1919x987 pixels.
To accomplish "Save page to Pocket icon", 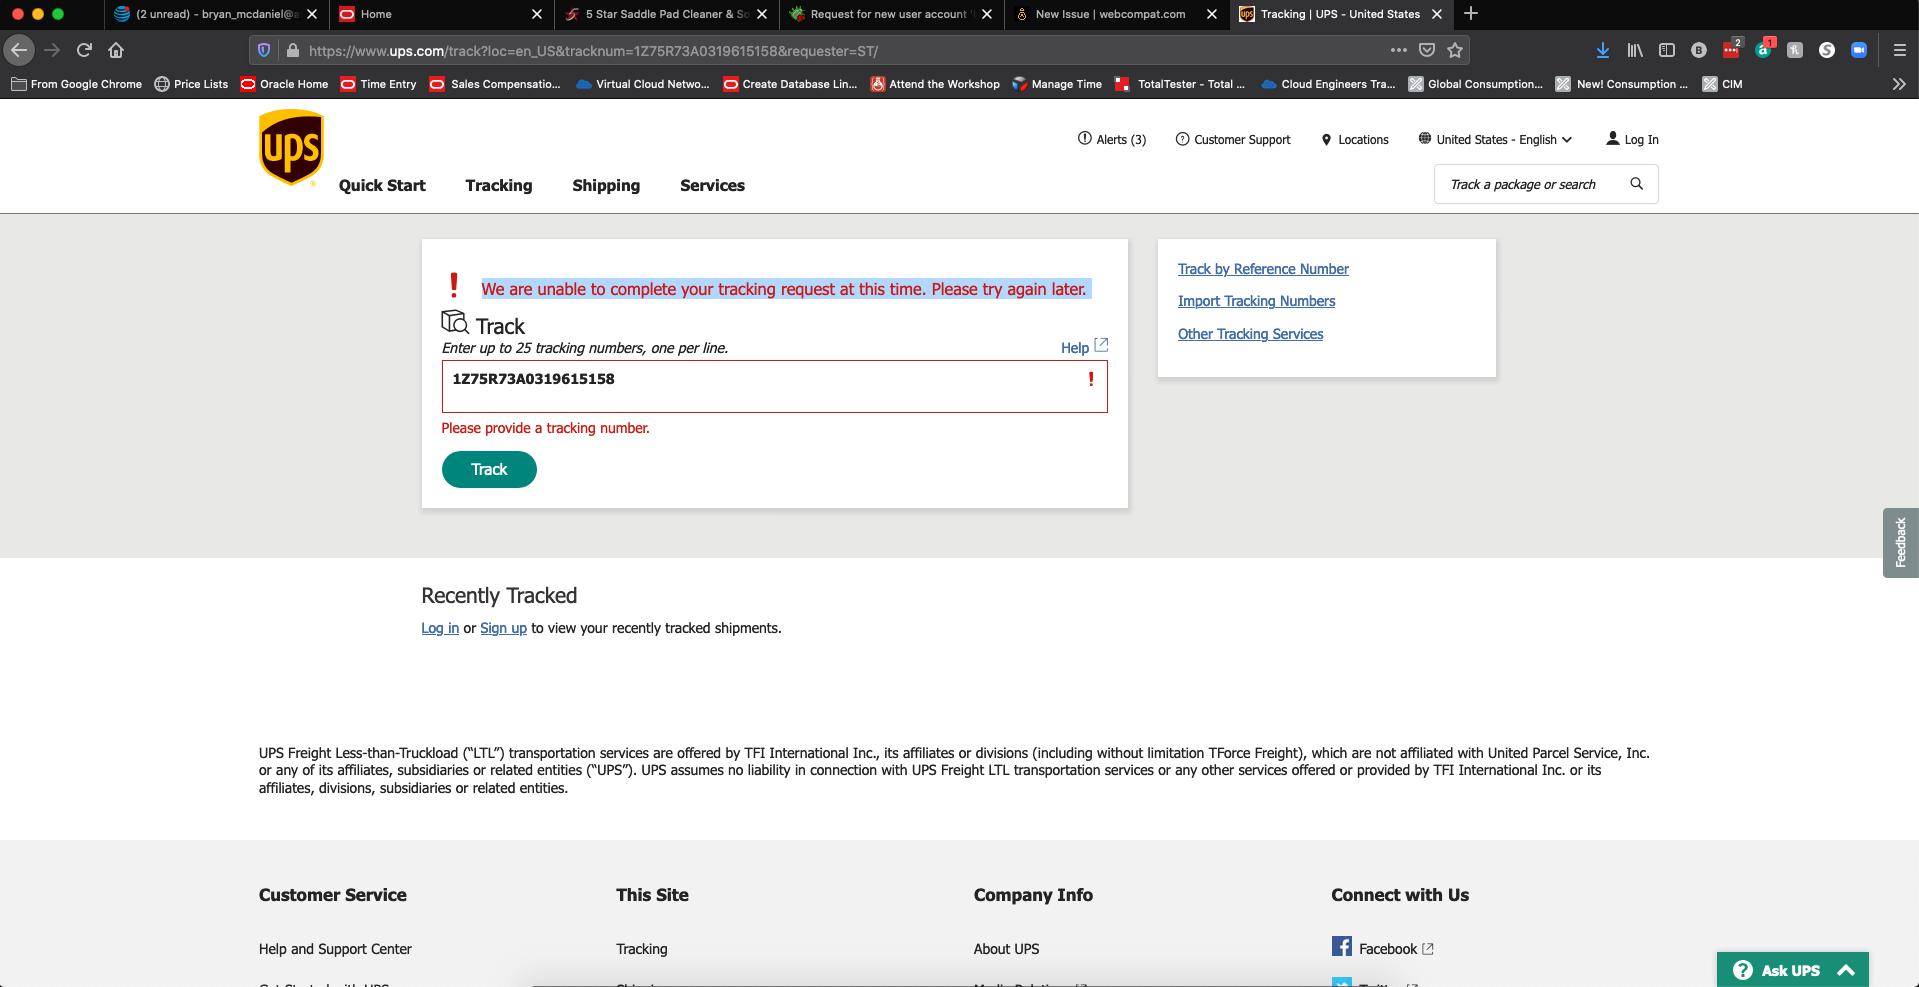I will (x=1427, y=50).
